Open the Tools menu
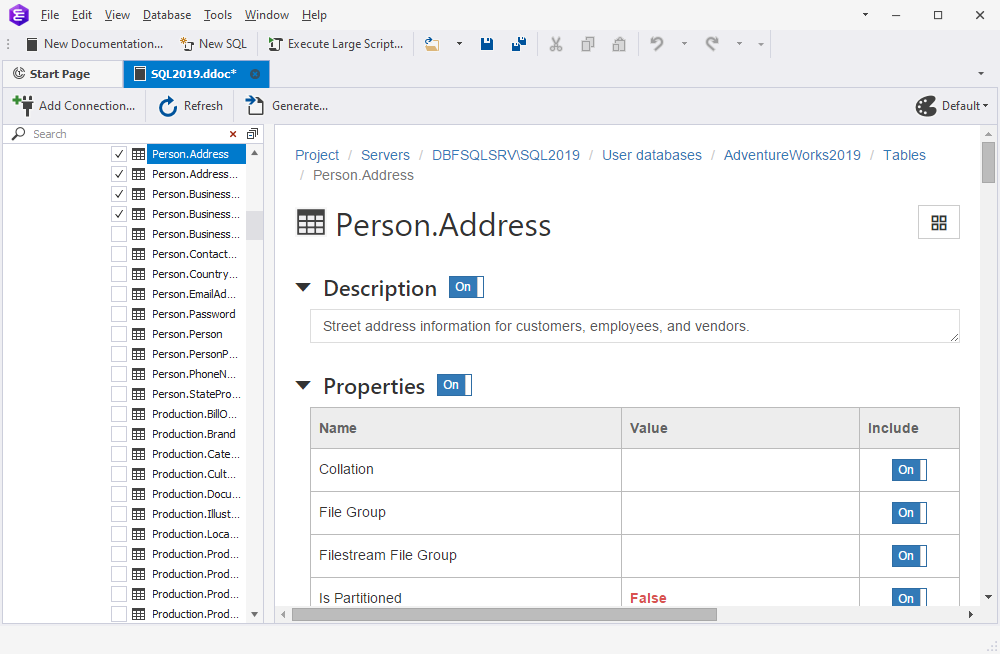The image size is (1000, 654). 218,15
